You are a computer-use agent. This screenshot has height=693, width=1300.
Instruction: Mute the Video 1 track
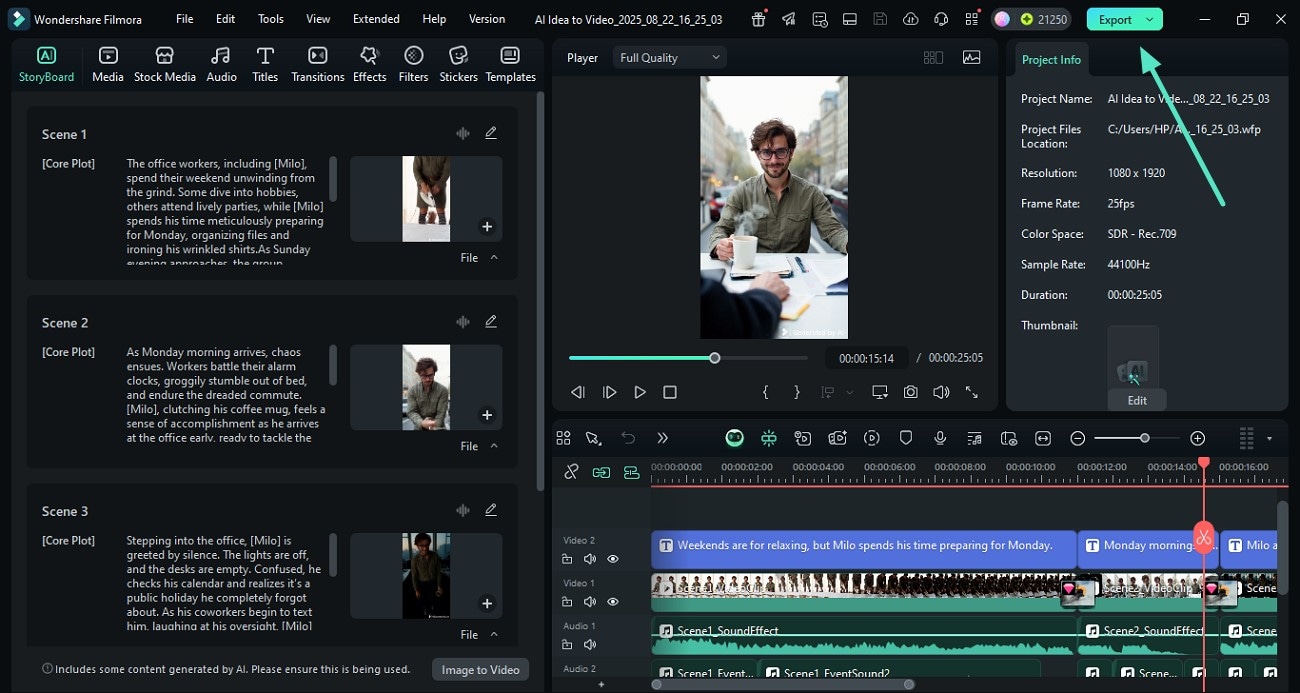(x=590, y=602)
